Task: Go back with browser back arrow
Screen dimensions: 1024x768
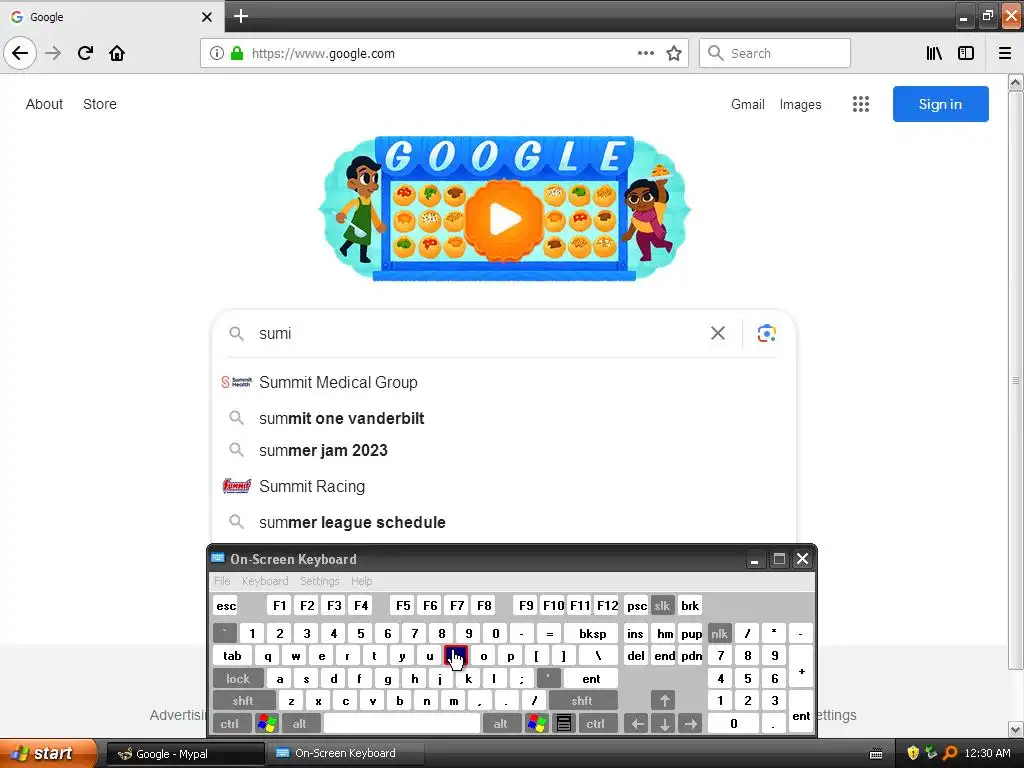Action: click(20, 53)
